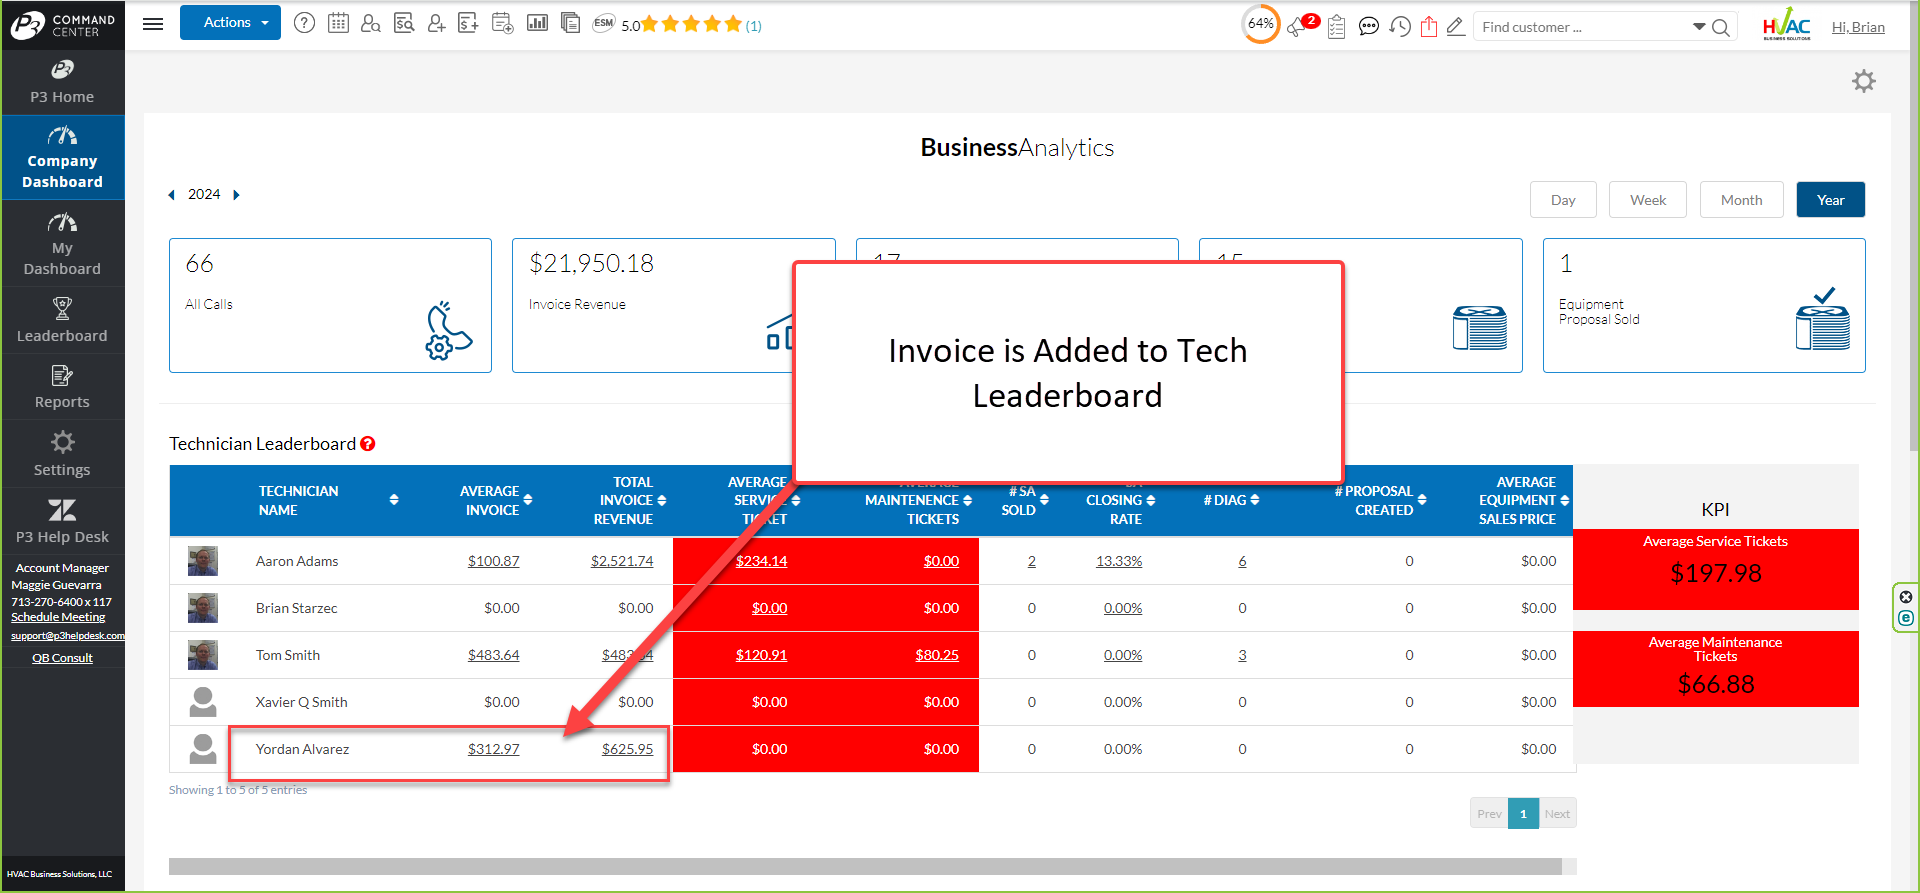Click Technician Leaderboard help icon

368,444
